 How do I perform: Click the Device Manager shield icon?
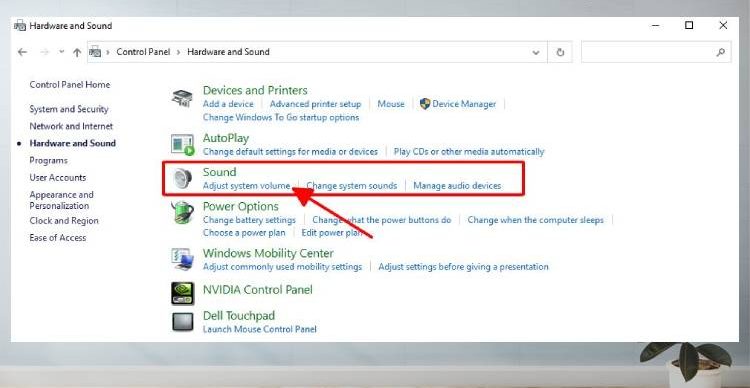tap(425, 104)
